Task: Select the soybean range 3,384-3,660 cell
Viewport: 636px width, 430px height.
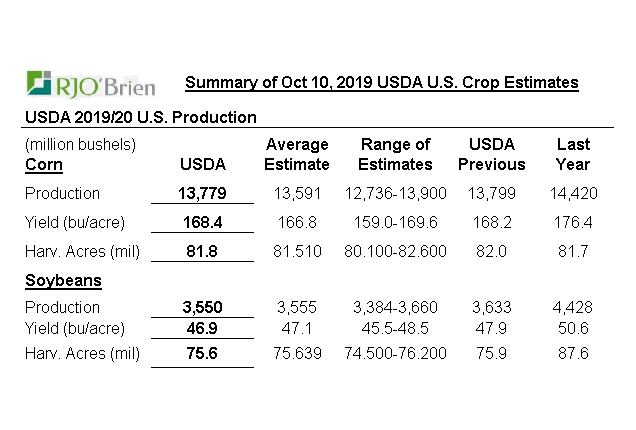Action: [395, 309]
